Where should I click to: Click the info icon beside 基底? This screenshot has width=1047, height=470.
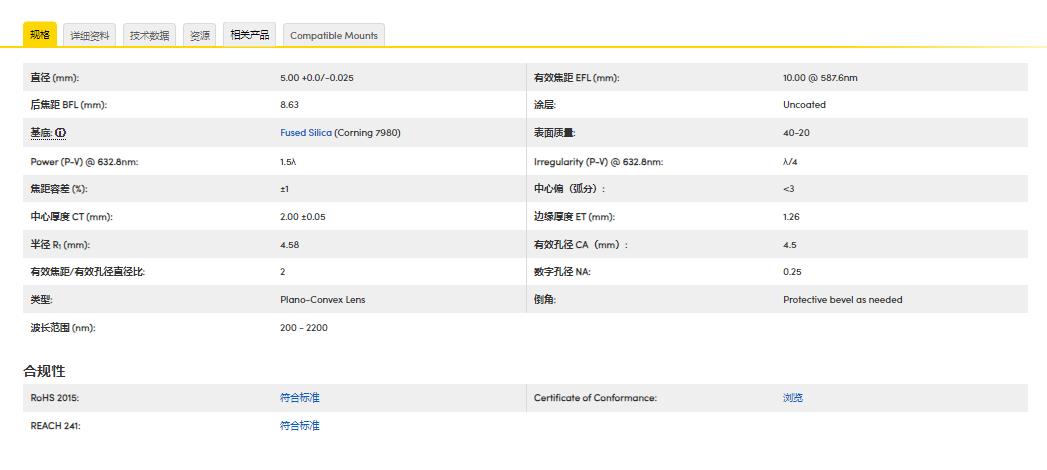click(60, 133)
